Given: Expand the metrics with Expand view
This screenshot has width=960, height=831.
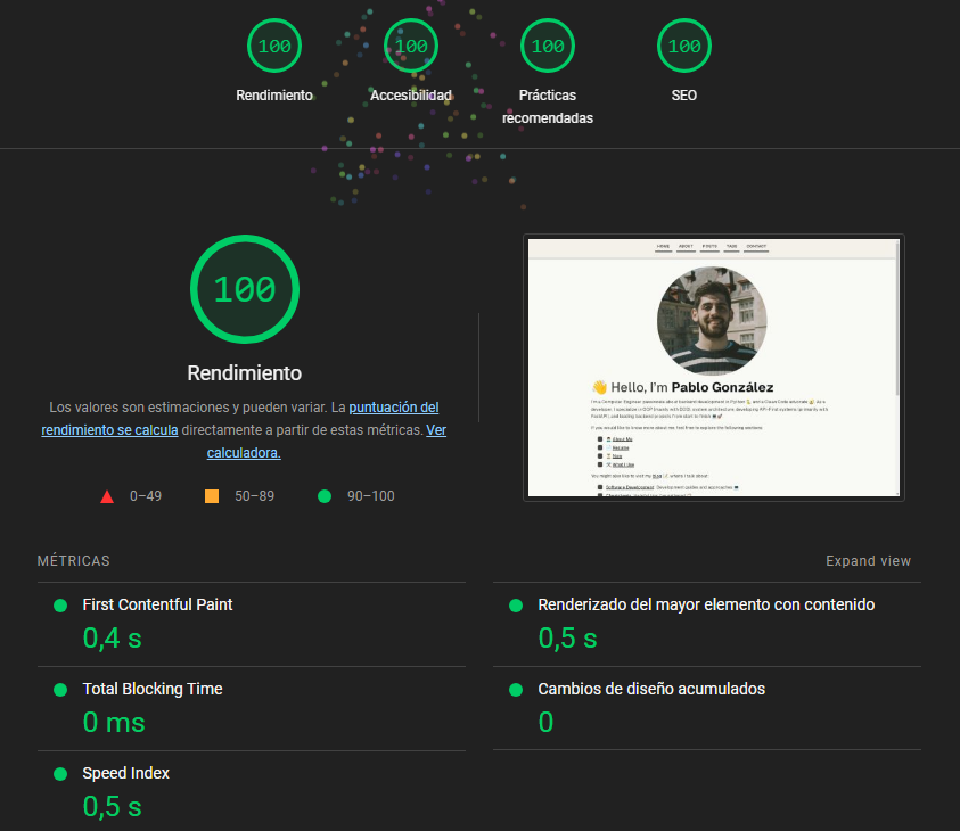Looking at the screenshot, I should click(x=868, y=561).
